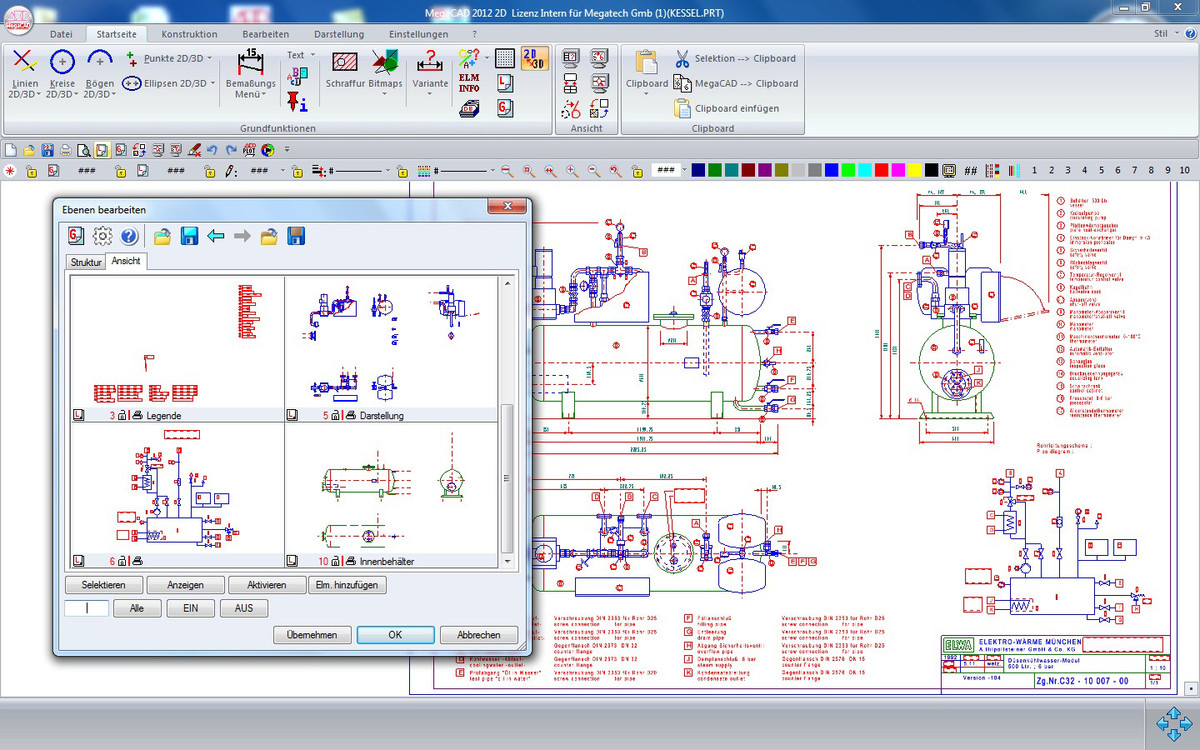The width and height of the screenshot is (1200, 750).
Task: Click the gray forward arrow in Ebenen dialog
Action: pos(242,236)
